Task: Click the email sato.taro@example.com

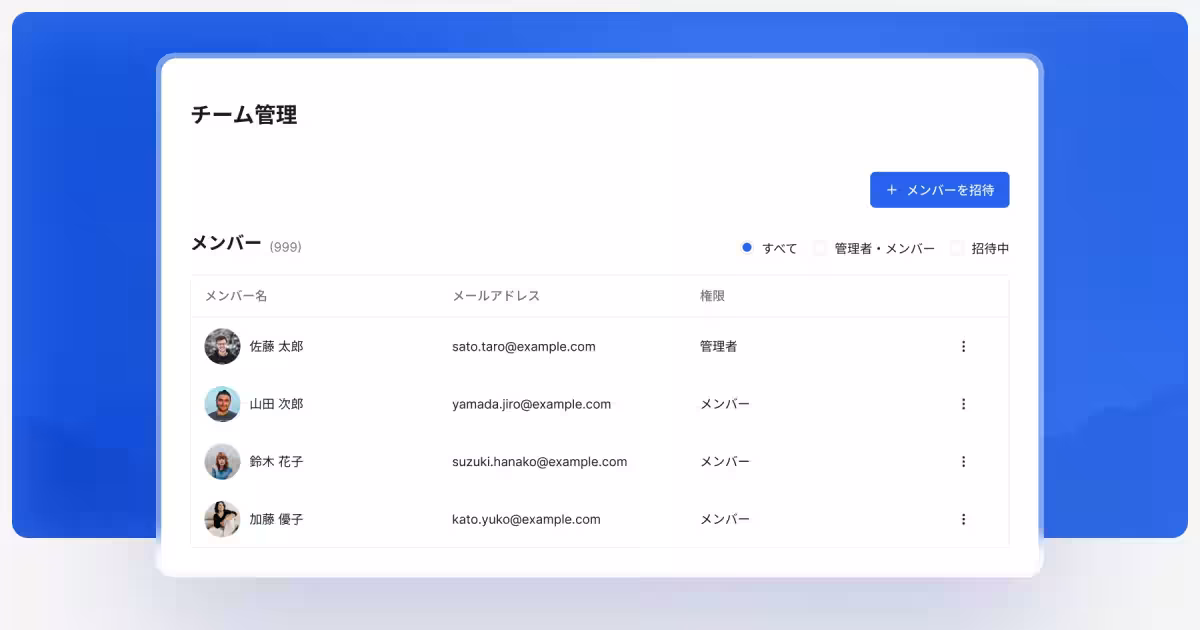Action: click(x=523, y=346)
